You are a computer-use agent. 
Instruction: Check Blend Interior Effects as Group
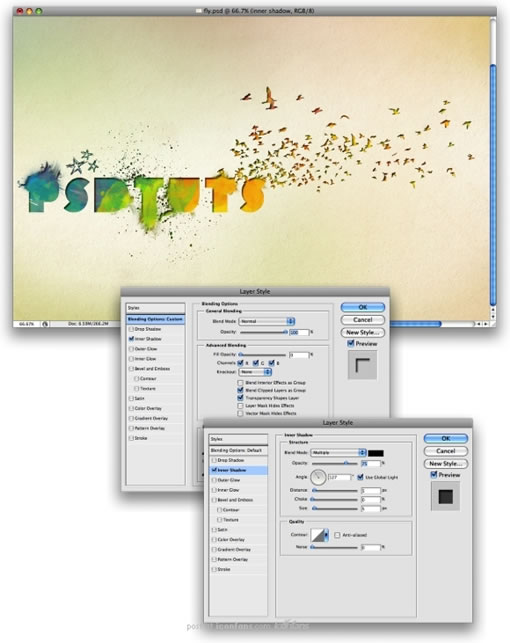(240, 383)
